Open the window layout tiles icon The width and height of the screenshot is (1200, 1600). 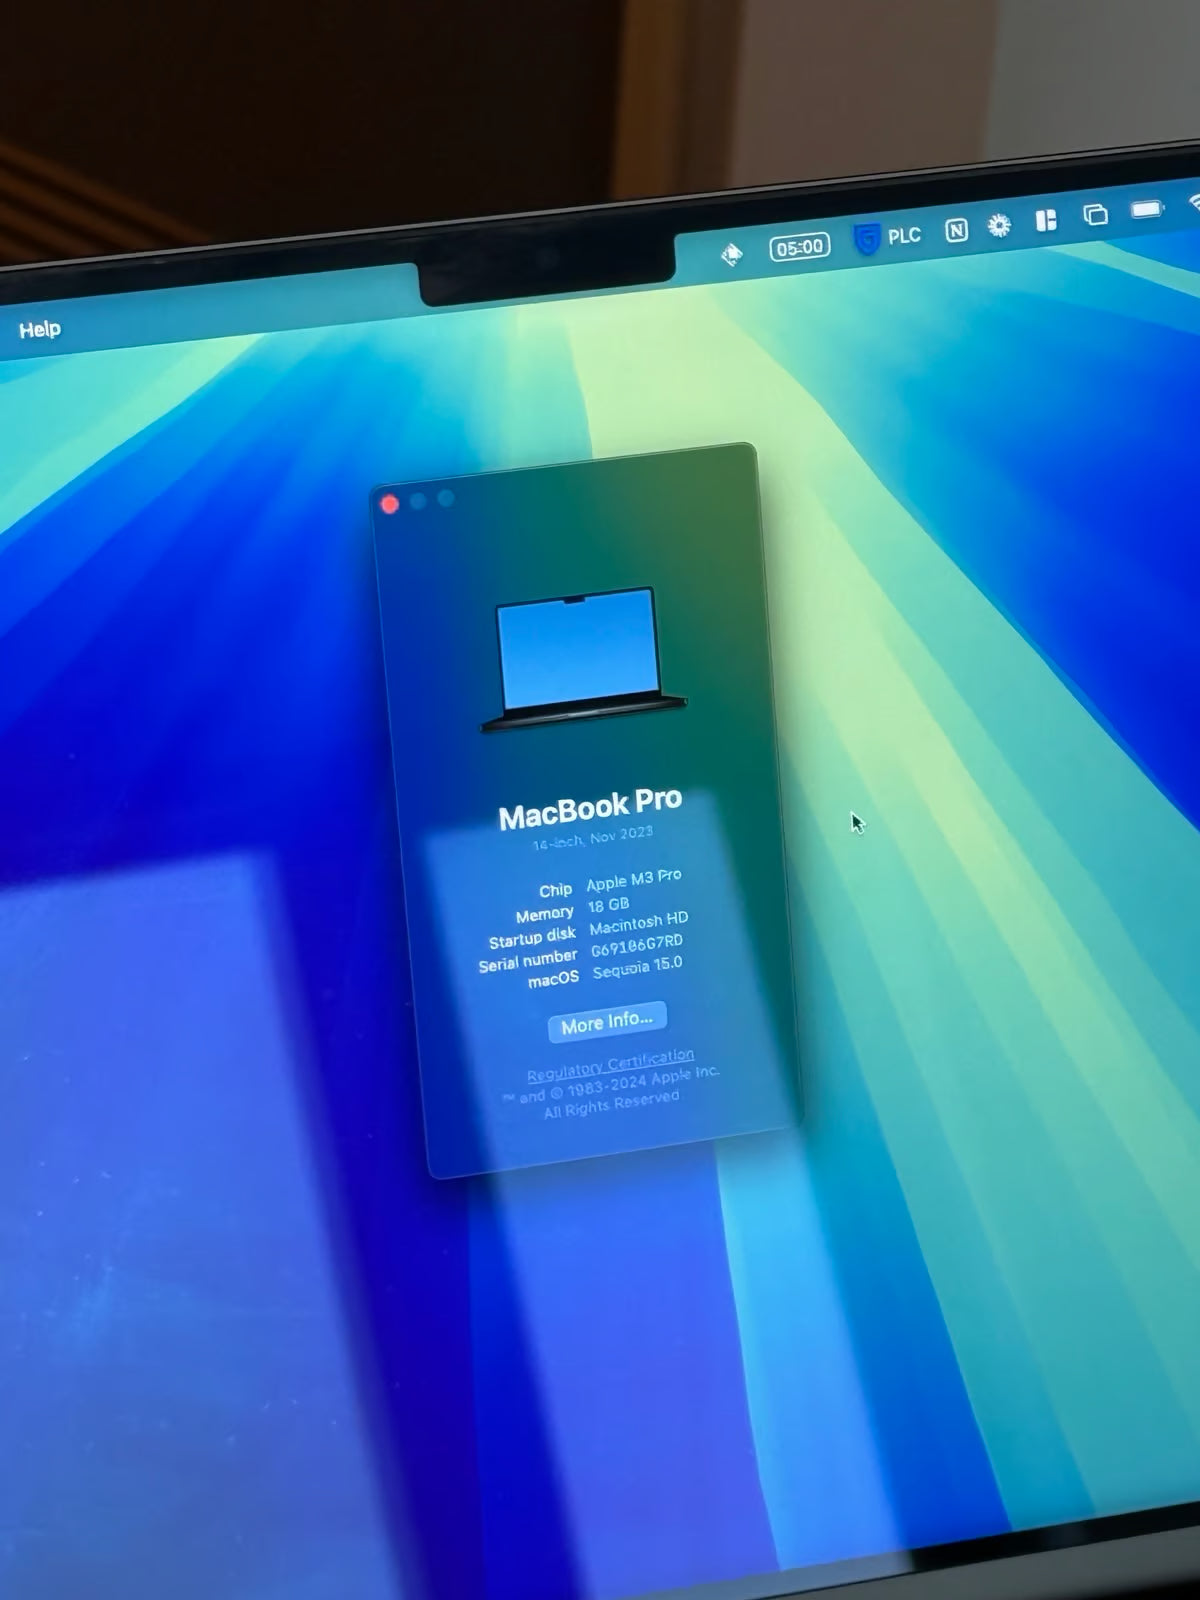pyautogui.click(x=1046, y=220)
